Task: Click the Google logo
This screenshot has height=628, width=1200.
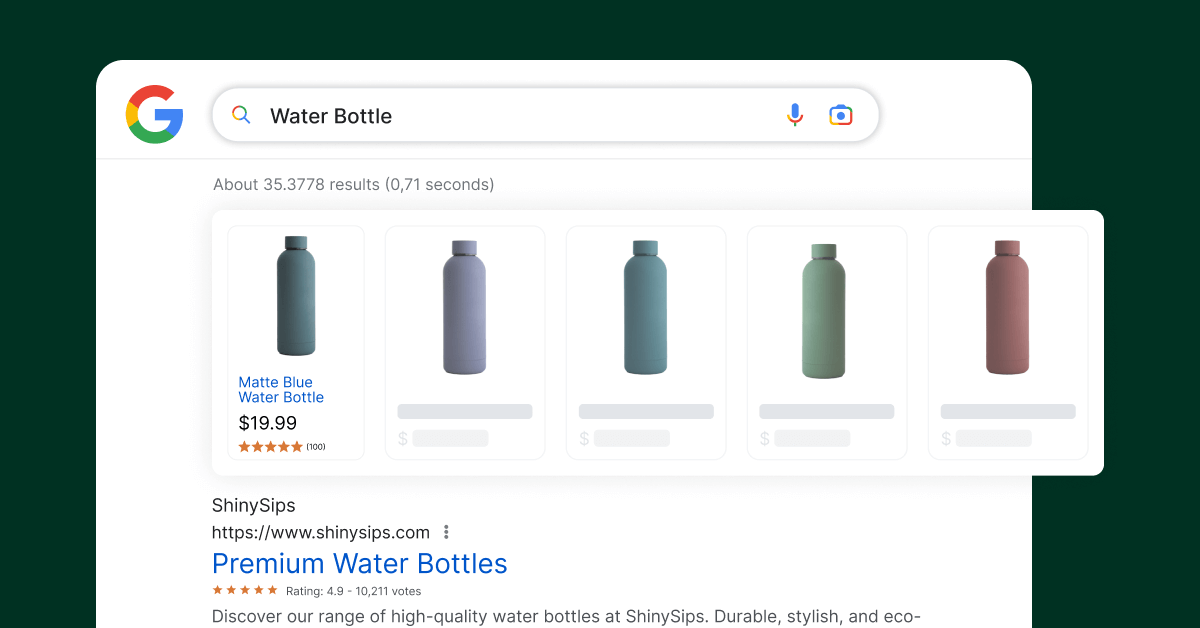Action: tap(154, 114)
